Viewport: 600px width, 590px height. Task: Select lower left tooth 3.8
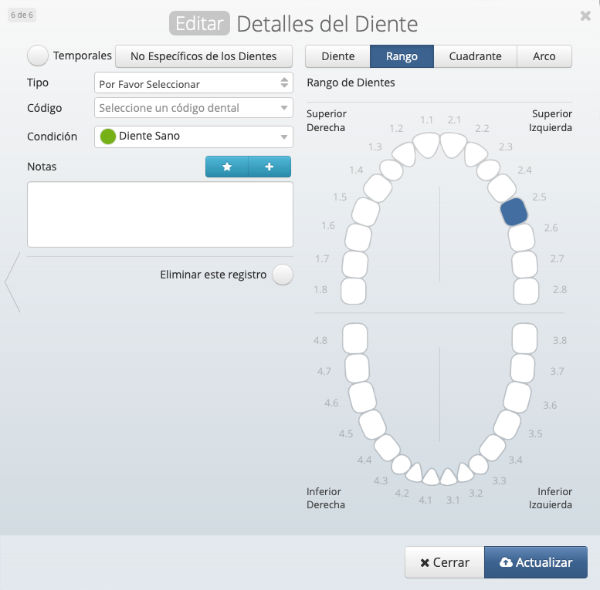tap(525, 339)
